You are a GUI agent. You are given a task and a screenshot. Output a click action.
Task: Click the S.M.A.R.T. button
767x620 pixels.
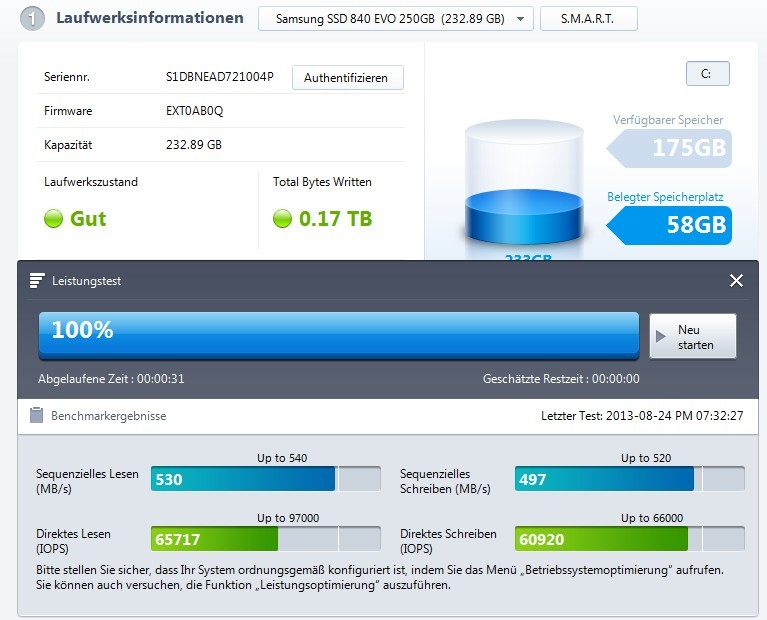click(588, 19)
